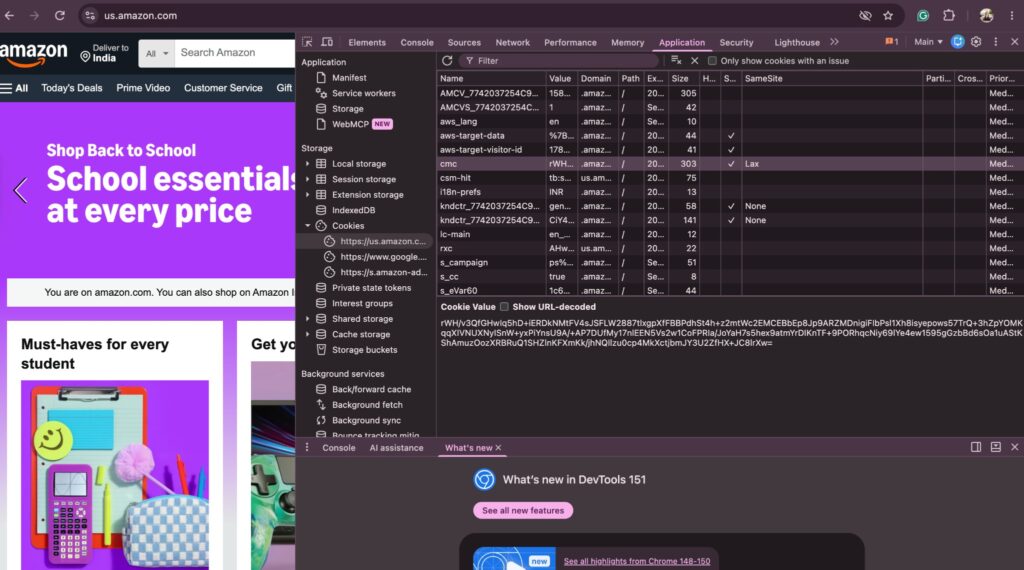Switch to the Console tab in top bar

417,42
